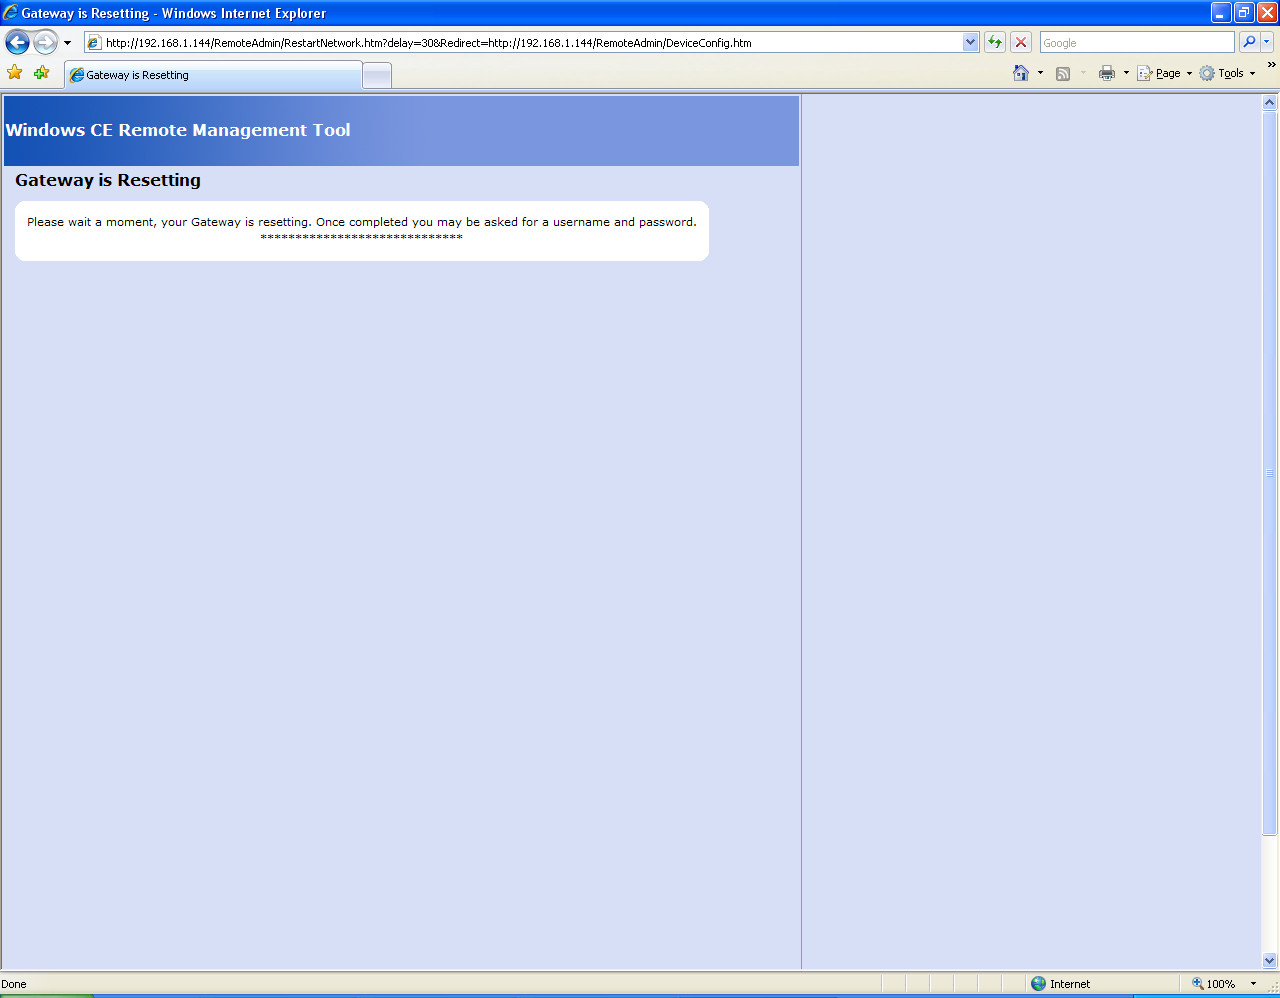This screenshot has height=998, width=1280.
Task: Open a new blank tab
Action: (x=377, y=76)
